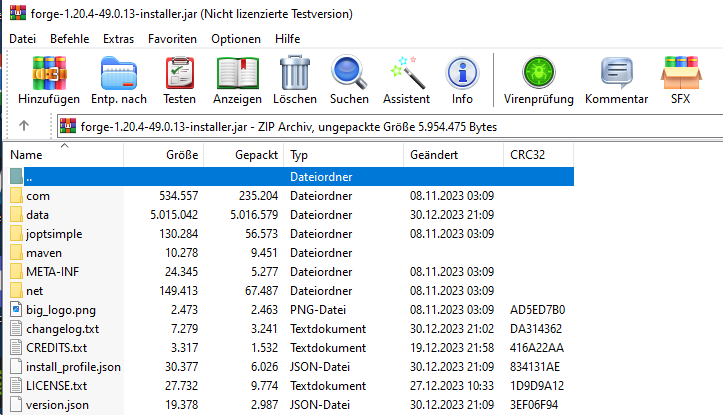The image size is (723, 415).
Task: Select the parent directory '..' row
Action: click(291, 177)
